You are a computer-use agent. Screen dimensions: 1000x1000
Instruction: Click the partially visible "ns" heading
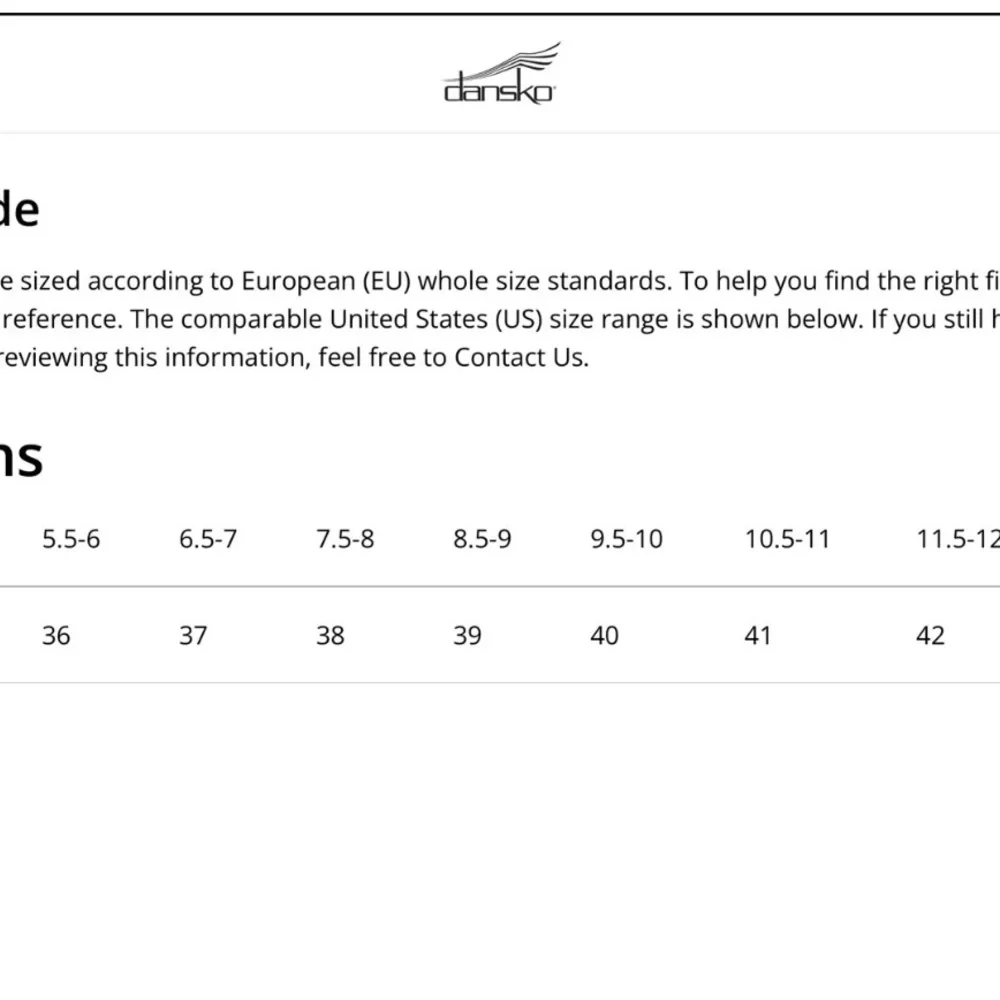[x=20, y=457]
